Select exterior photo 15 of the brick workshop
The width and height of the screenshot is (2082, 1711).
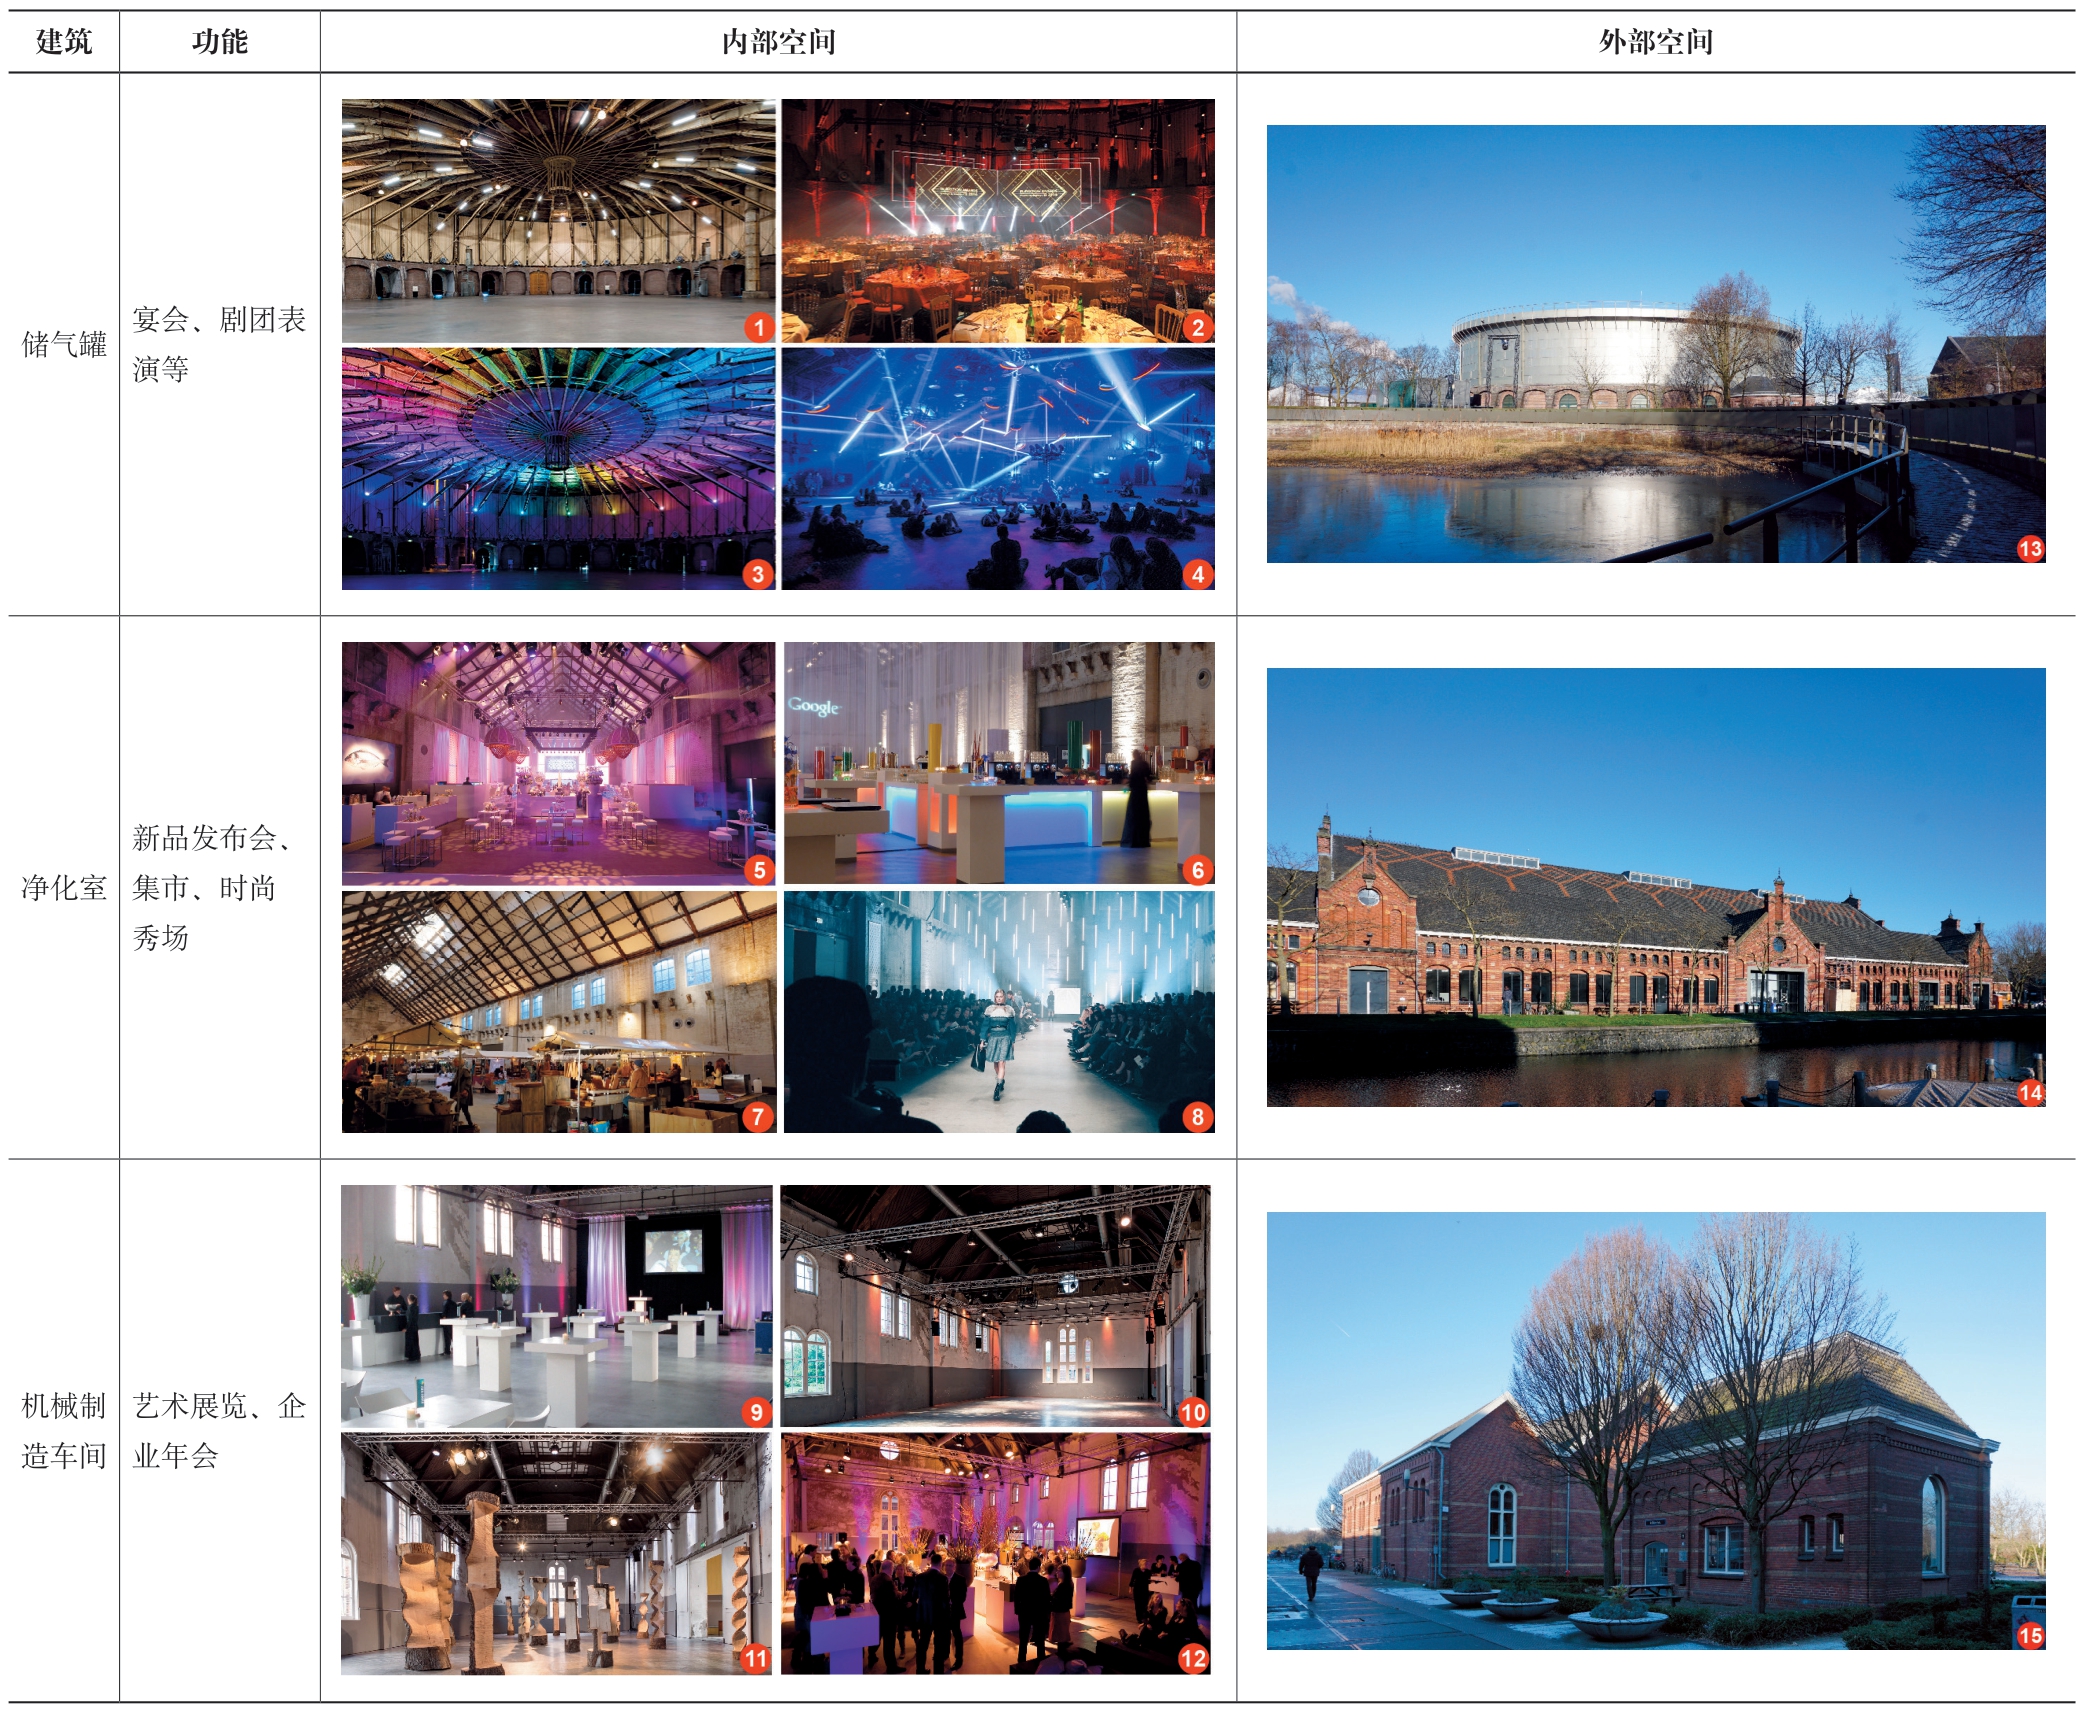pyautogui.click(x=1656, y=1431)
